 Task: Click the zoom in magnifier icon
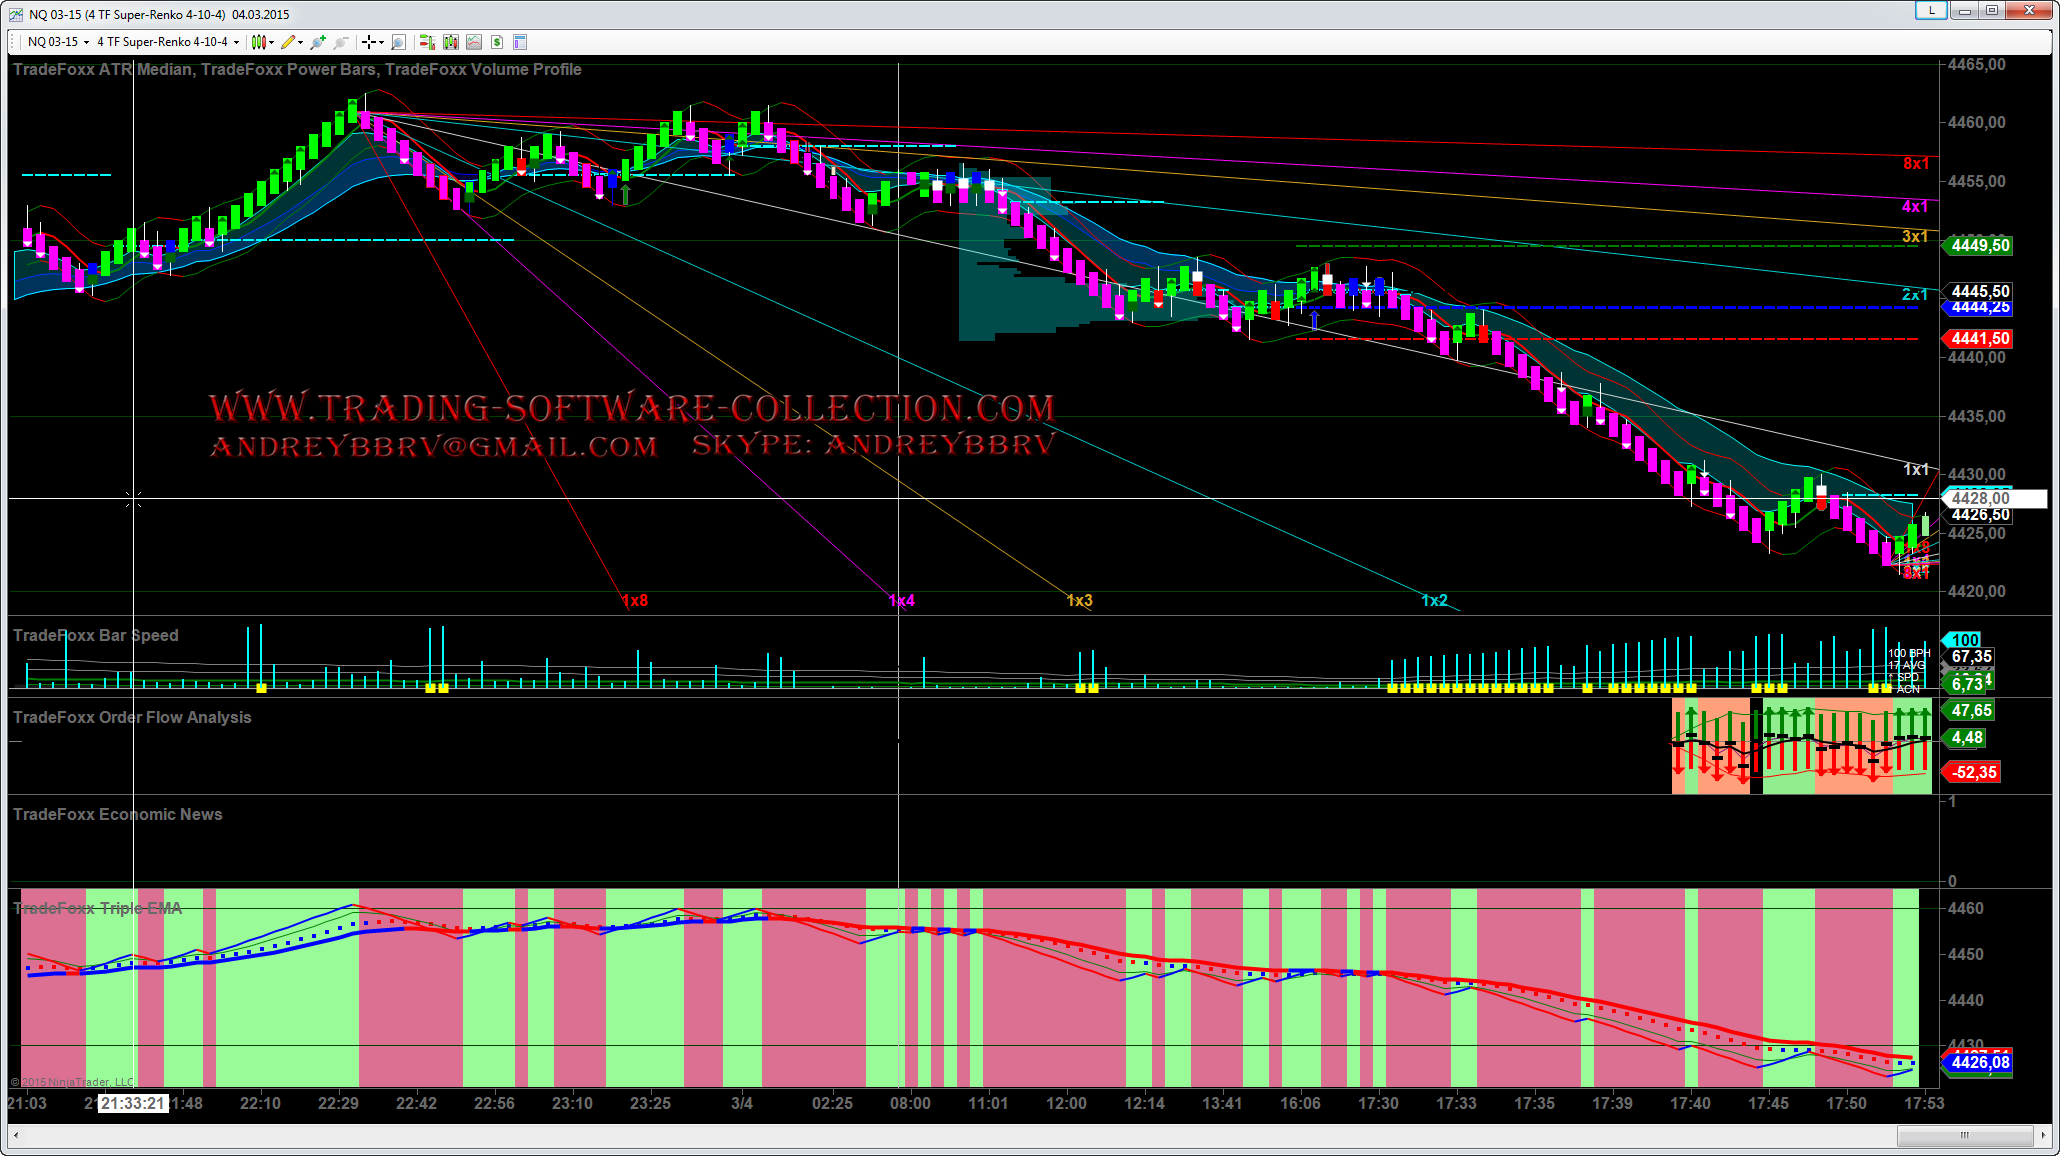coord(318,42)
